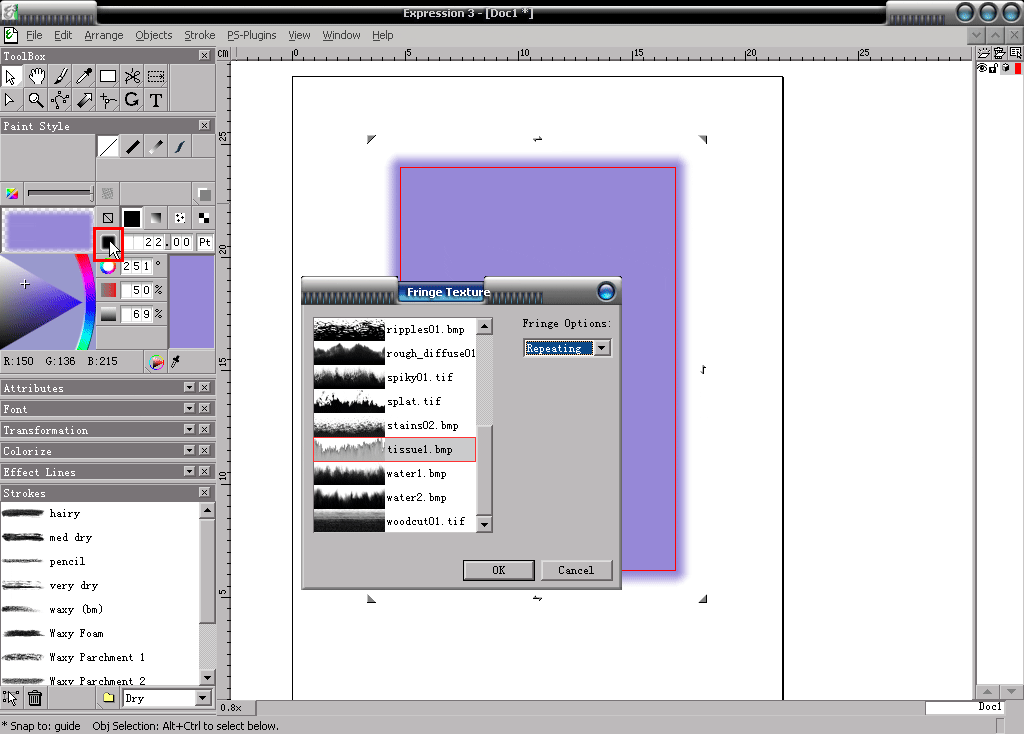1024x734 pixels.
Task: Activate the Zoom magnifier tool
Action: (x=36, y=101)
